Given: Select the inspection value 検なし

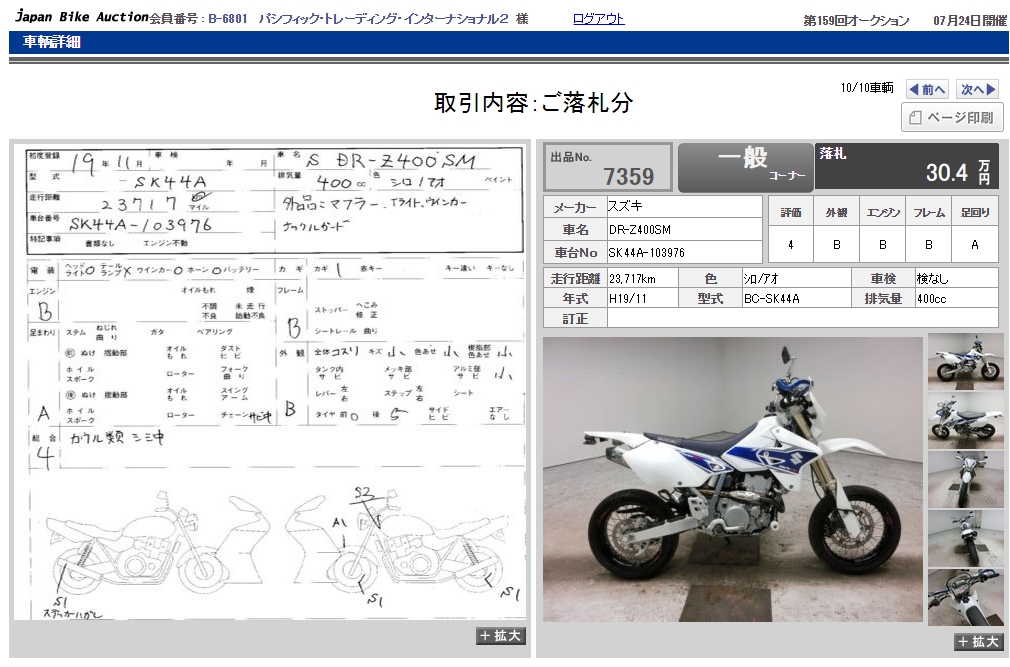Looking at the screenshot, I should [933, 279].
